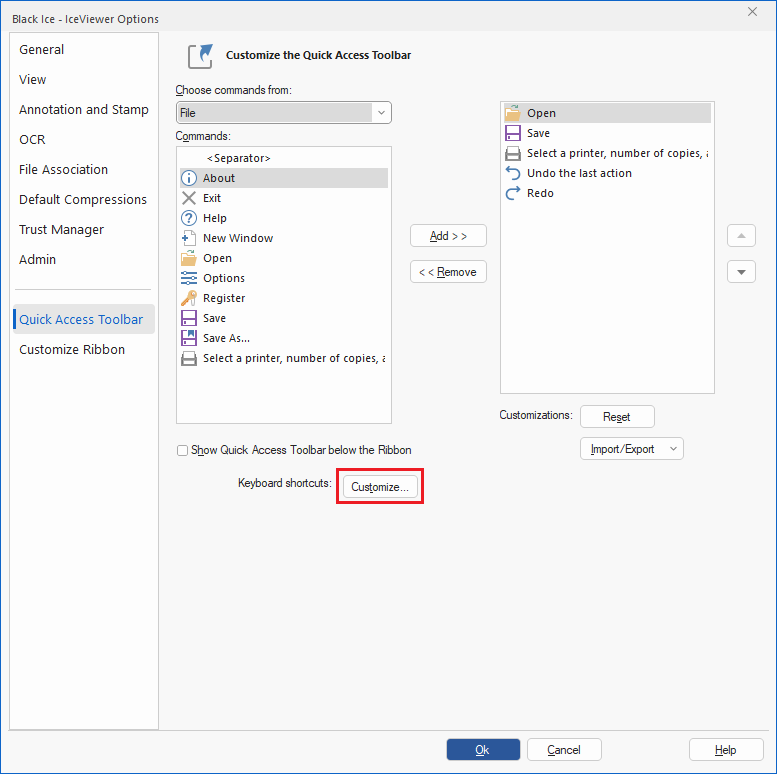The image size is (777, 774).
Task: Click the Help question mark icon
Action: click(x=189, y=218)
